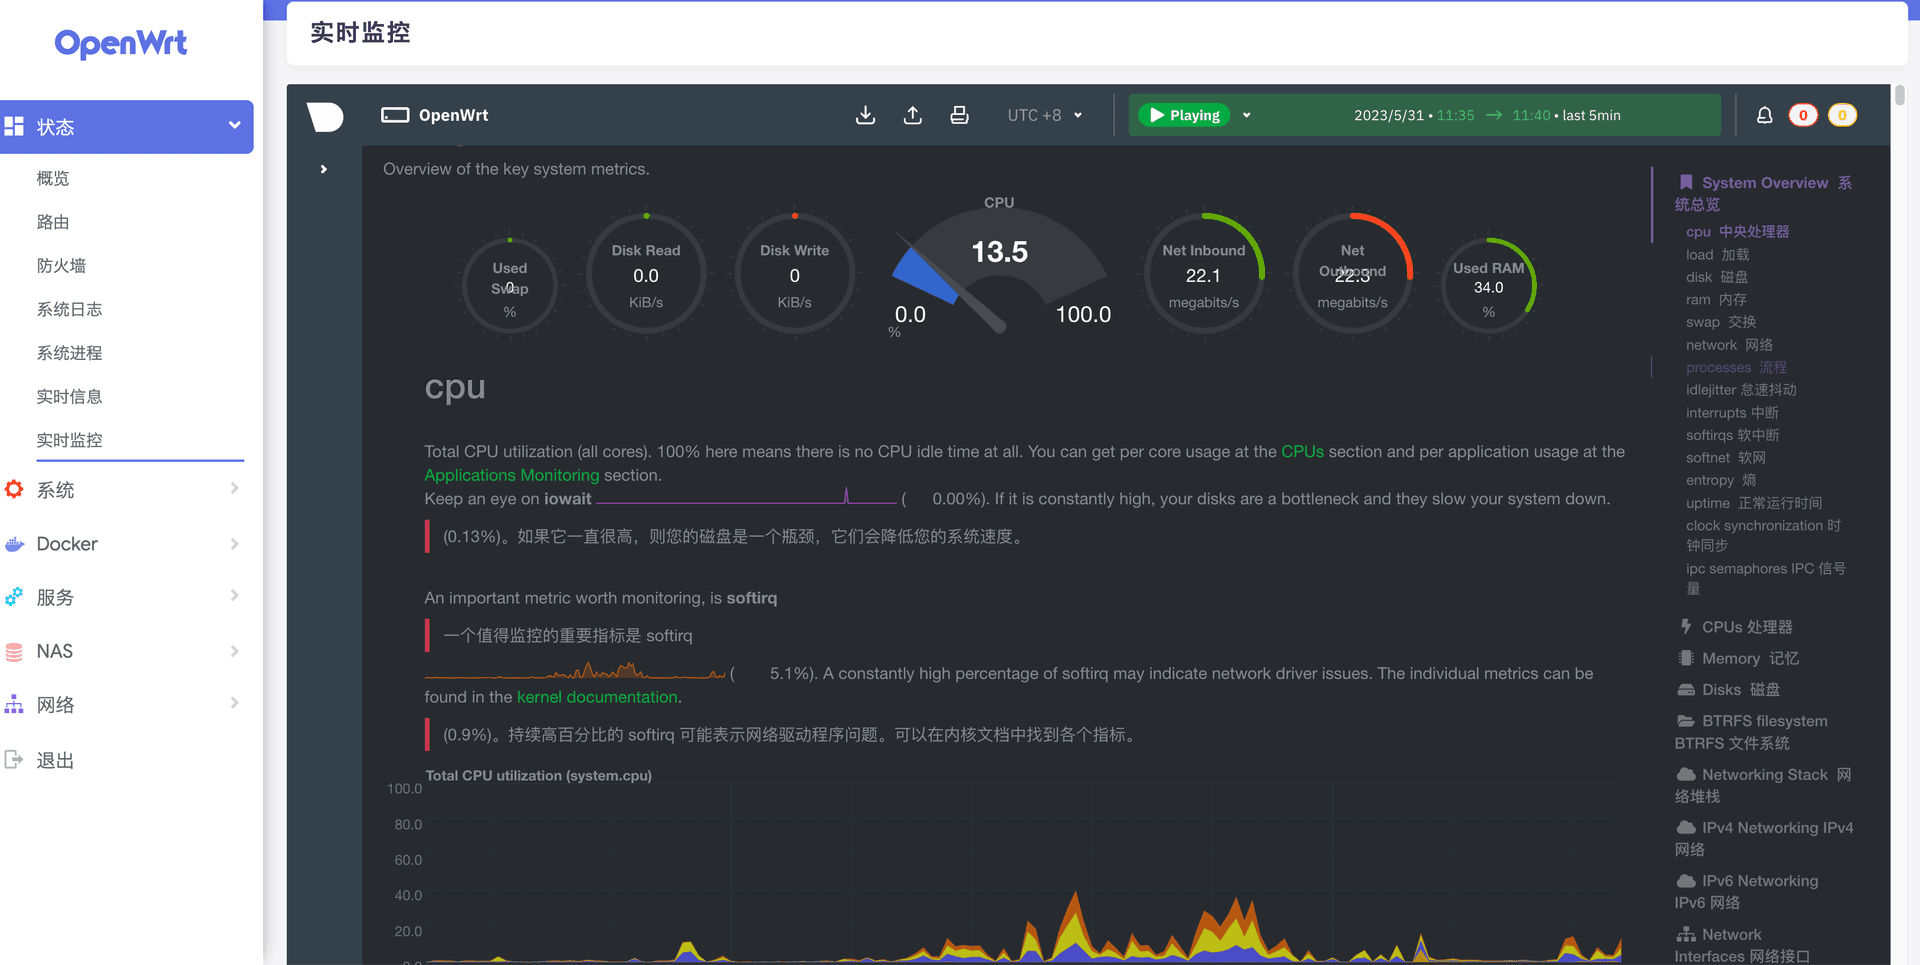
Task: Click the red critical alerts badge
Action: 1803,115
